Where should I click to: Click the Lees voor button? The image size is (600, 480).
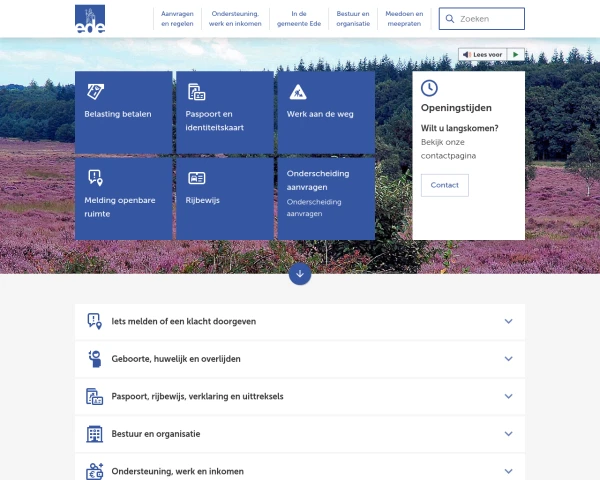[483, 55]
